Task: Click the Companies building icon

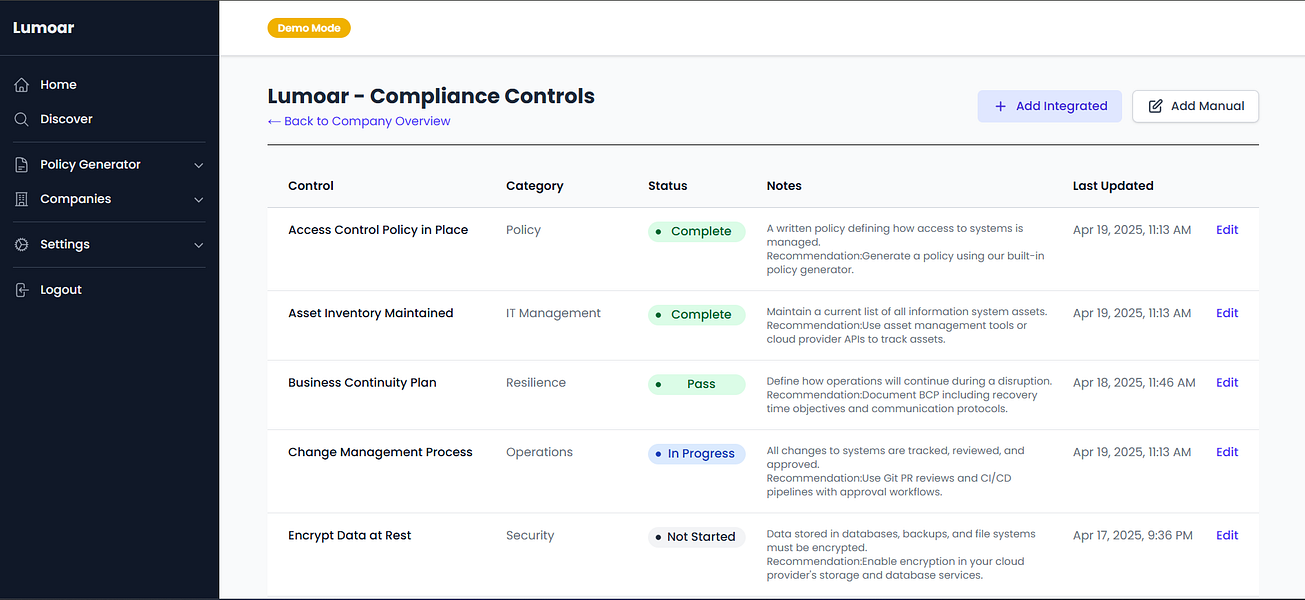Action: (22, 199)
